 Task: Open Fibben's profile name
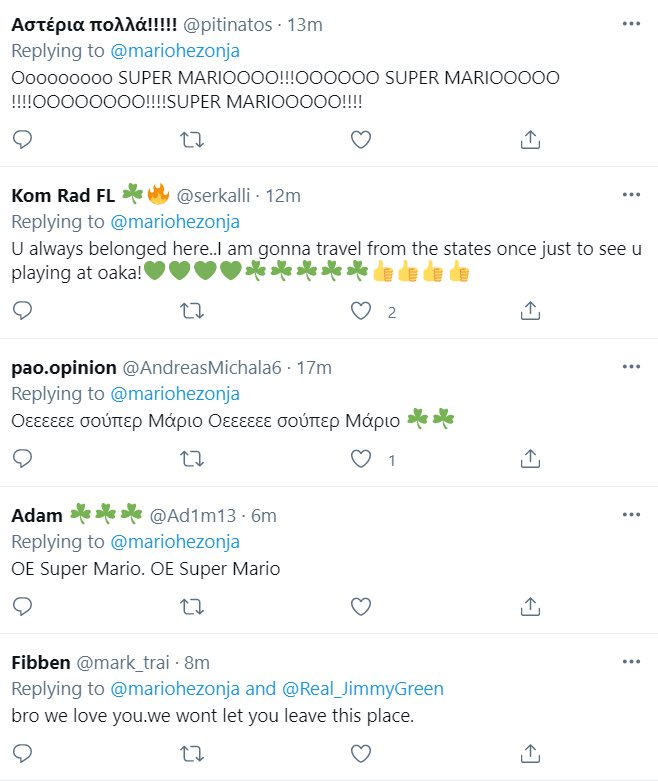[38, 662]
